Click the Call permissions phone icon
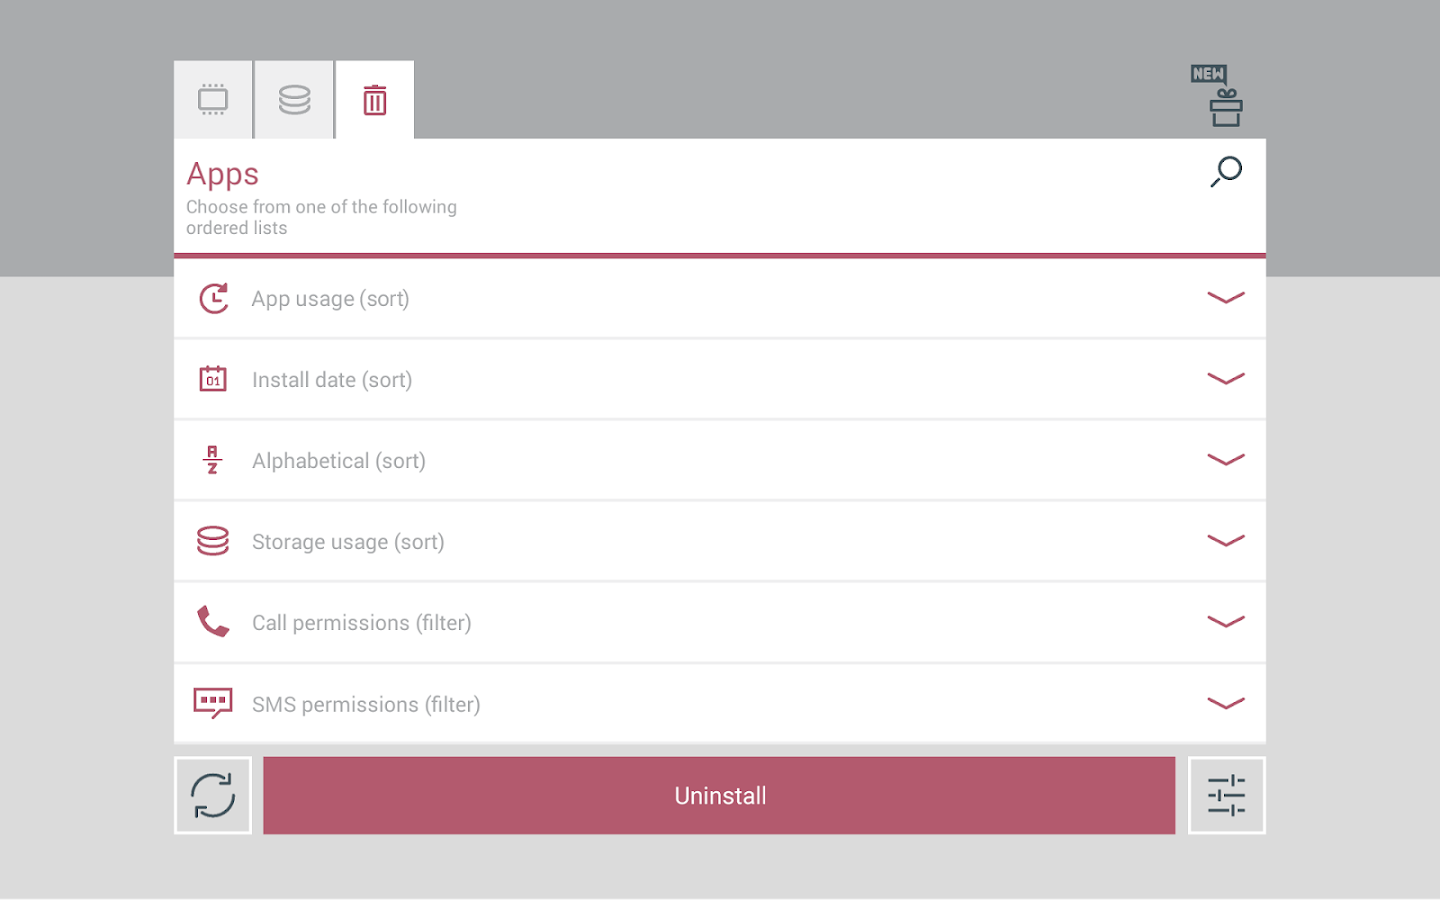1440x900 pixels. point(213,622)
